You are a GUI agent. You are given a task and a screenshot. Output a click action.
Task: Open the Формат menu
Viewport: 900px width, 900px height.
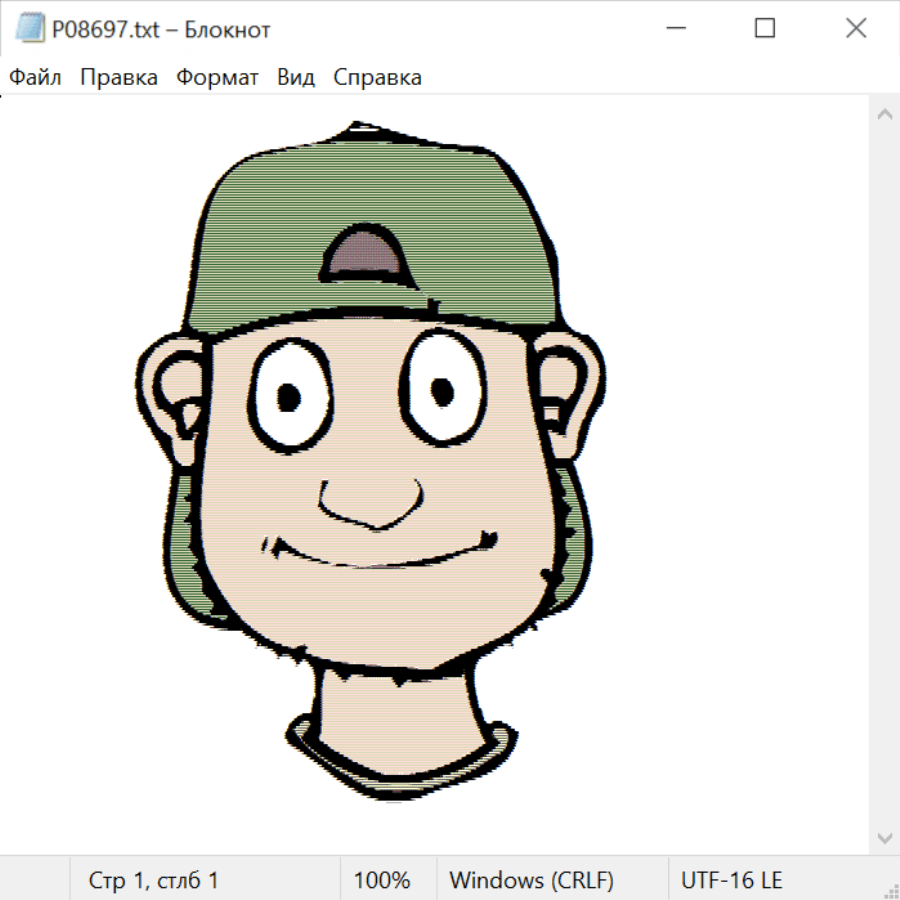tap(217, 78)
